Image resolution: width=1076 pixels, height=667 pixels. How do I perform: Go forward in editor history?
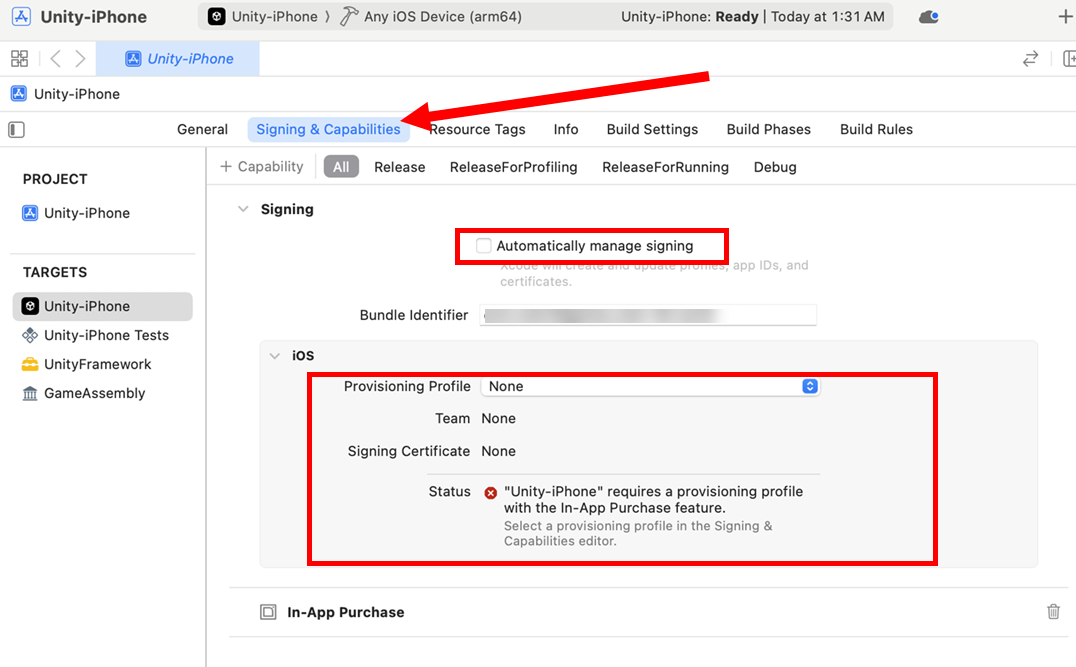[x=80, y=58]
